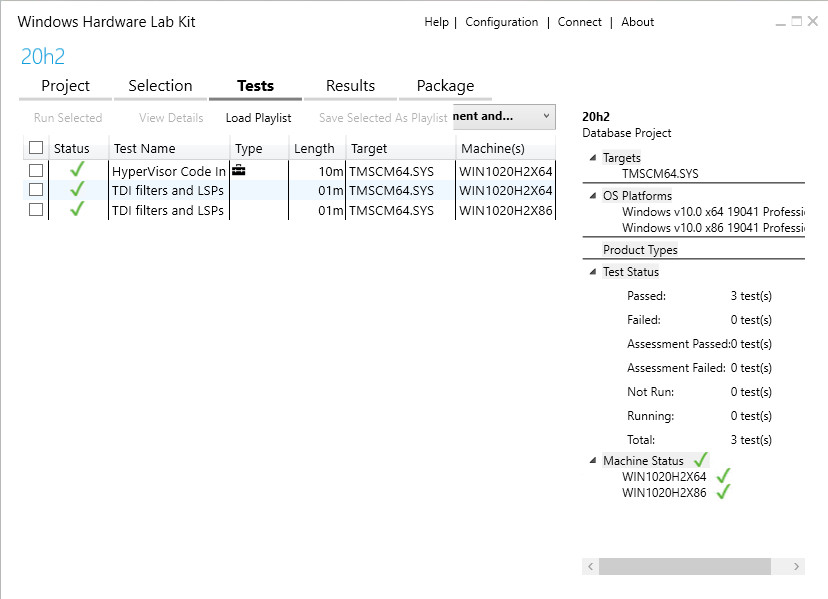Open the Results tab
The width and height of the screenshot is (828, 599).
coord(350,86)
